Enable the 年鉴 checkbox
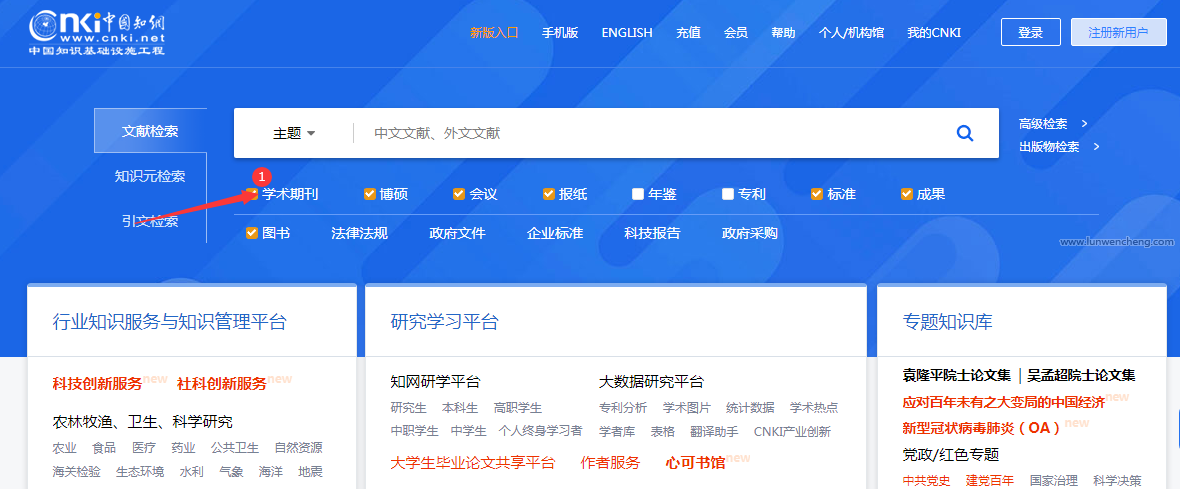The image size is (1180, 489). click(638, 194)
